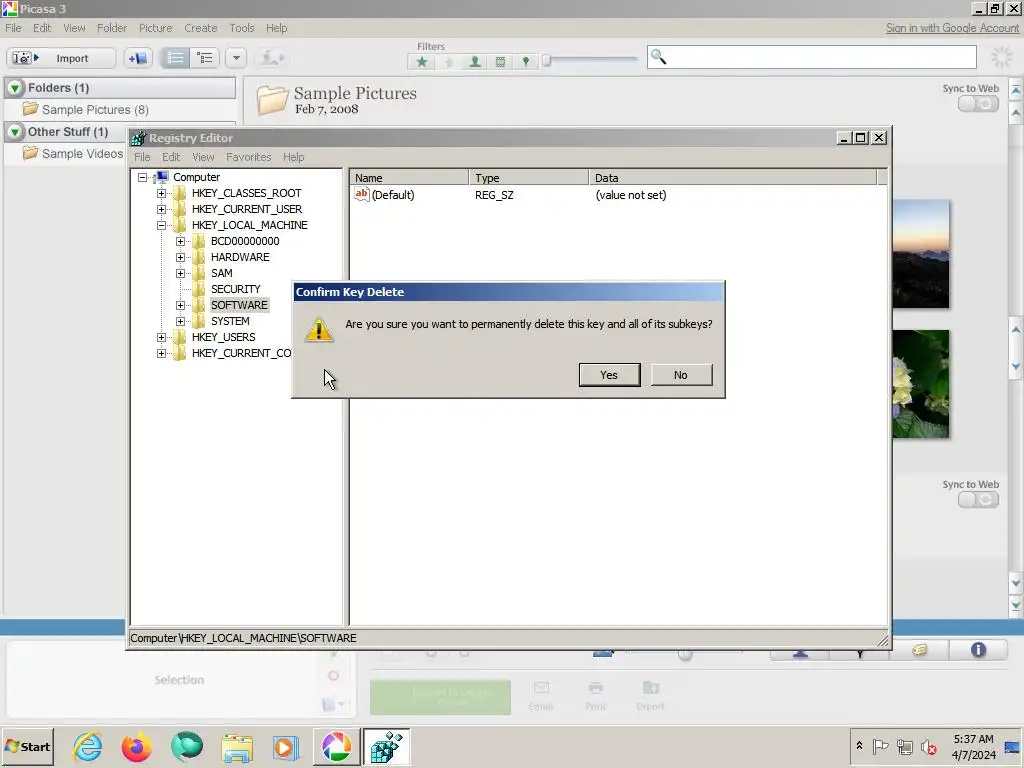Image resolution: width=1024 pixels, height=768 pixels.
Task: Switch Picasa to tree folder view
Action: coord(205,58)
